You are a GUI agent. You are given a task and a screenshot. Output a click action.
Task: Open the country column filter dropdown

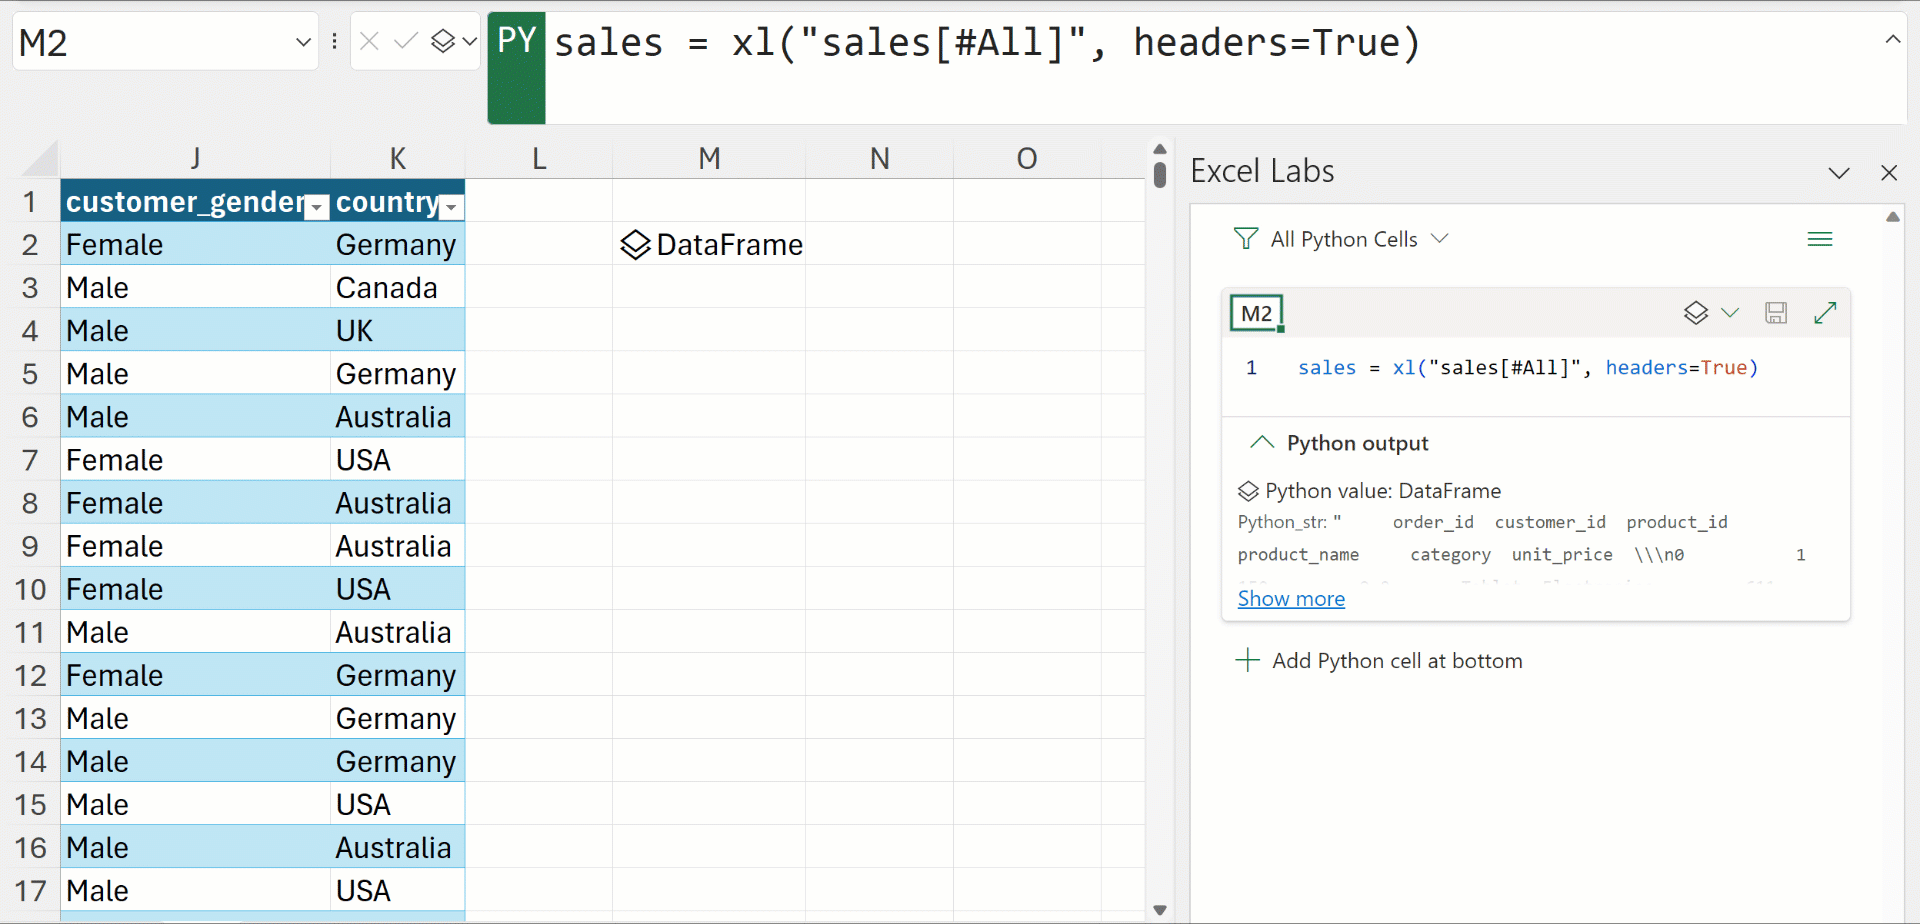451,206
